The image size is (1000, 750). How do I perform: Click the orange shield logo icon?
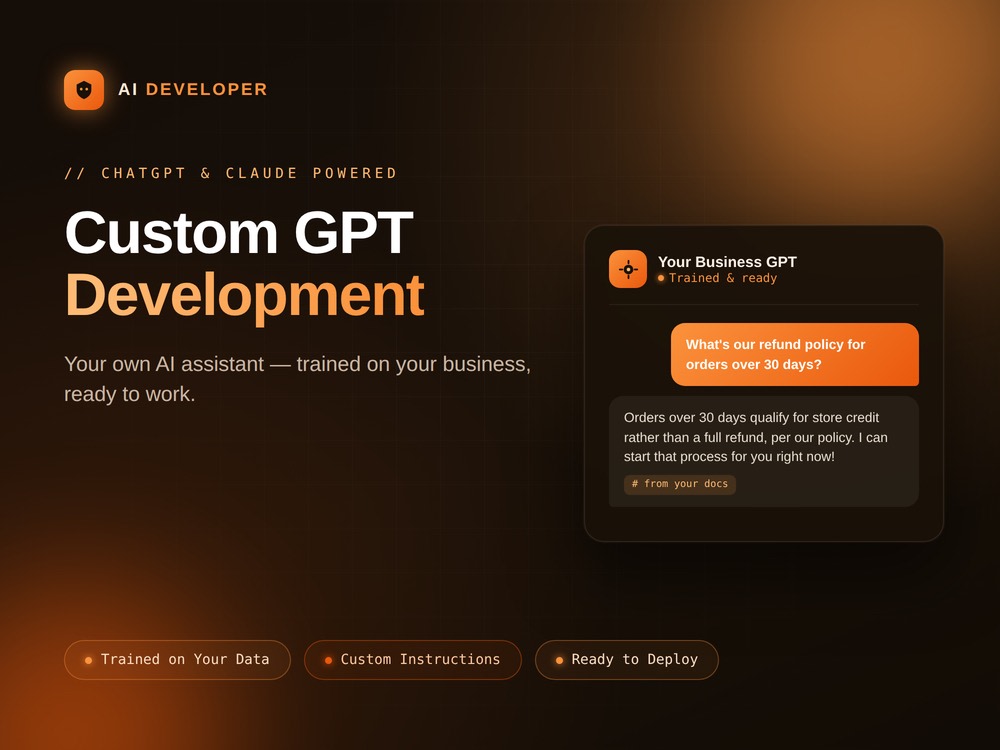[x=84, y=90]
